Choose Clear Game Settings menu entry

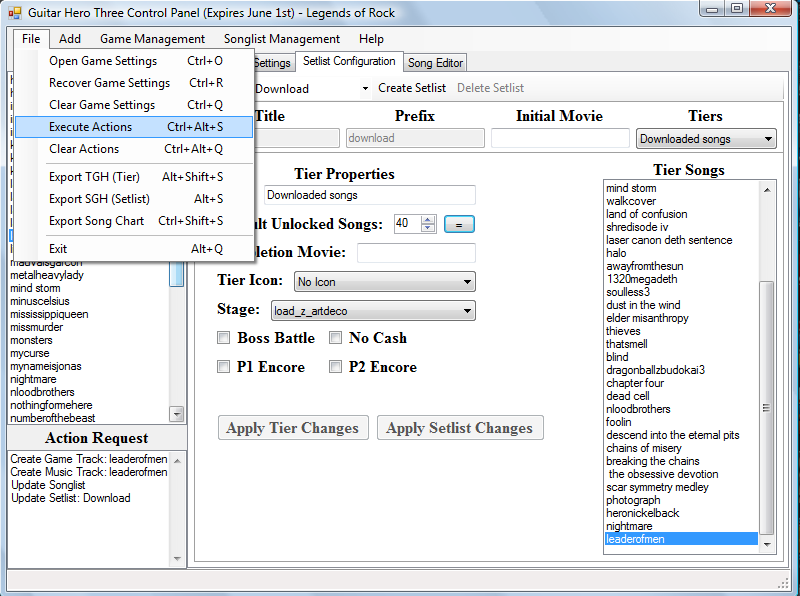pos(135,105)
